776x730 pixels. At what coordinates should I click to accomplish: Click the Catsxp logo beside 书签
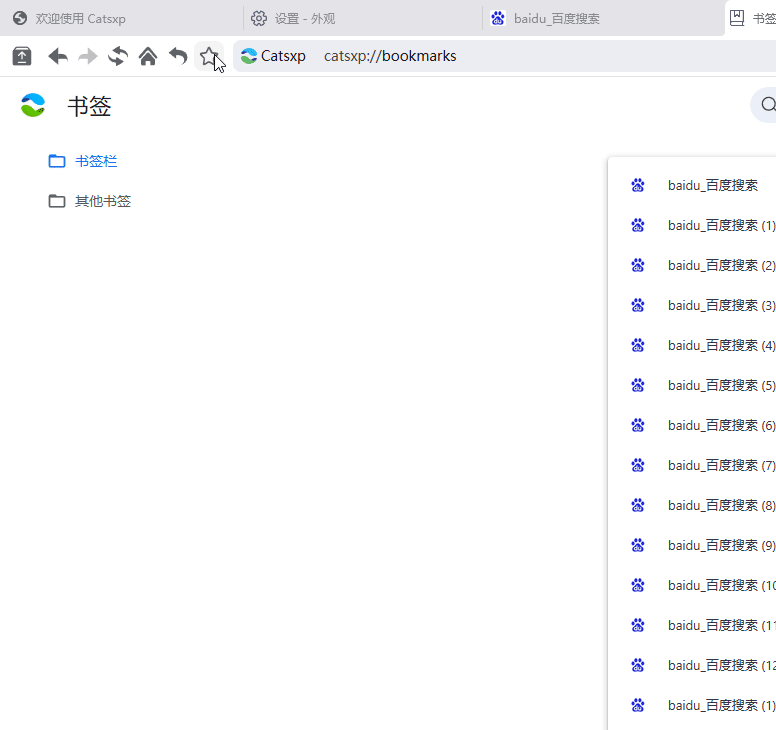pyautogui.click(x=33, y=105)
